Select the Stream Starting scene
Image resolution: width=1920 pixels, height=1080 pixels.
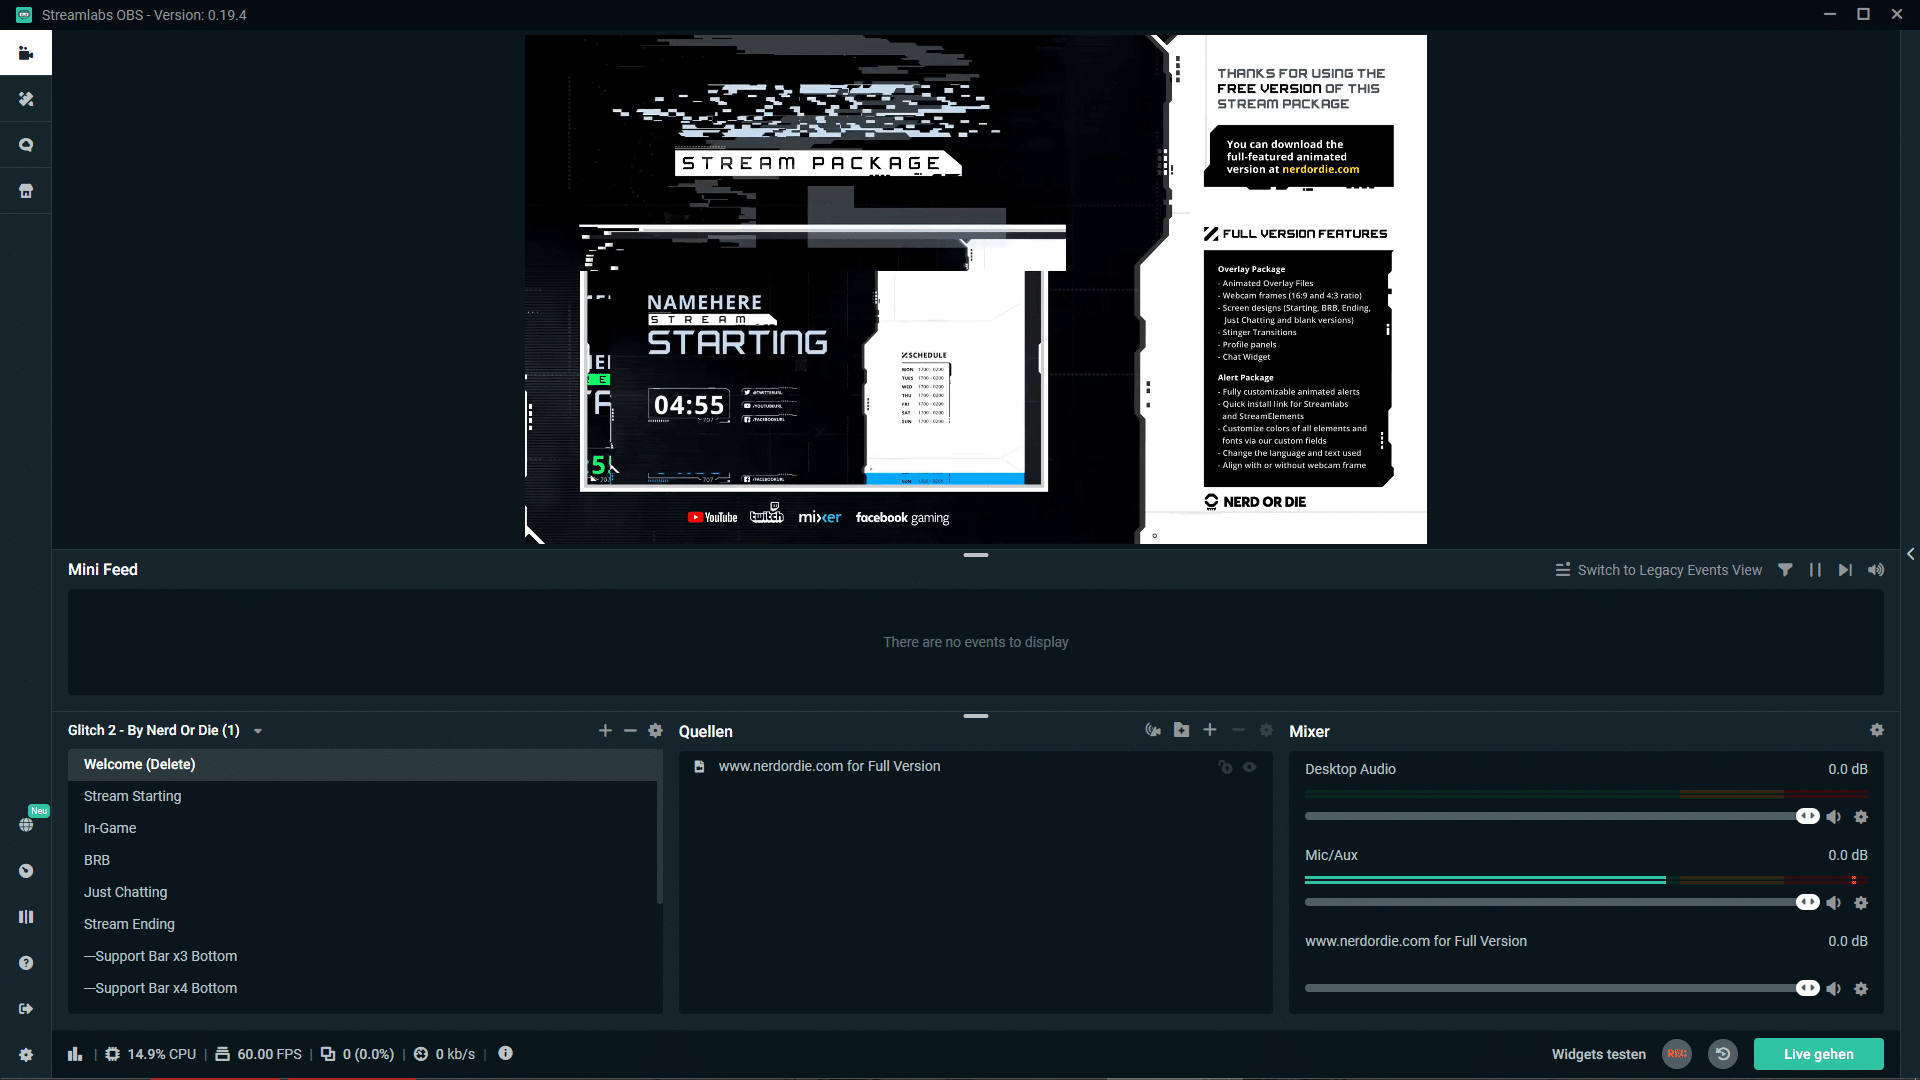[133, 796]
